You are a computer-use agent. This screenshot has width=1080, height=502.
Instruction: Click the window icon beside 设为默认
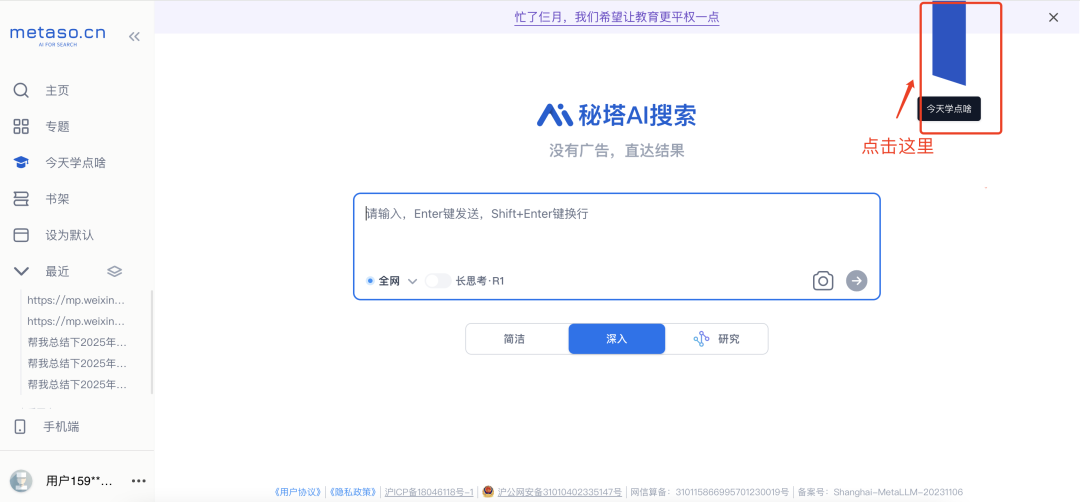[21, 236]
